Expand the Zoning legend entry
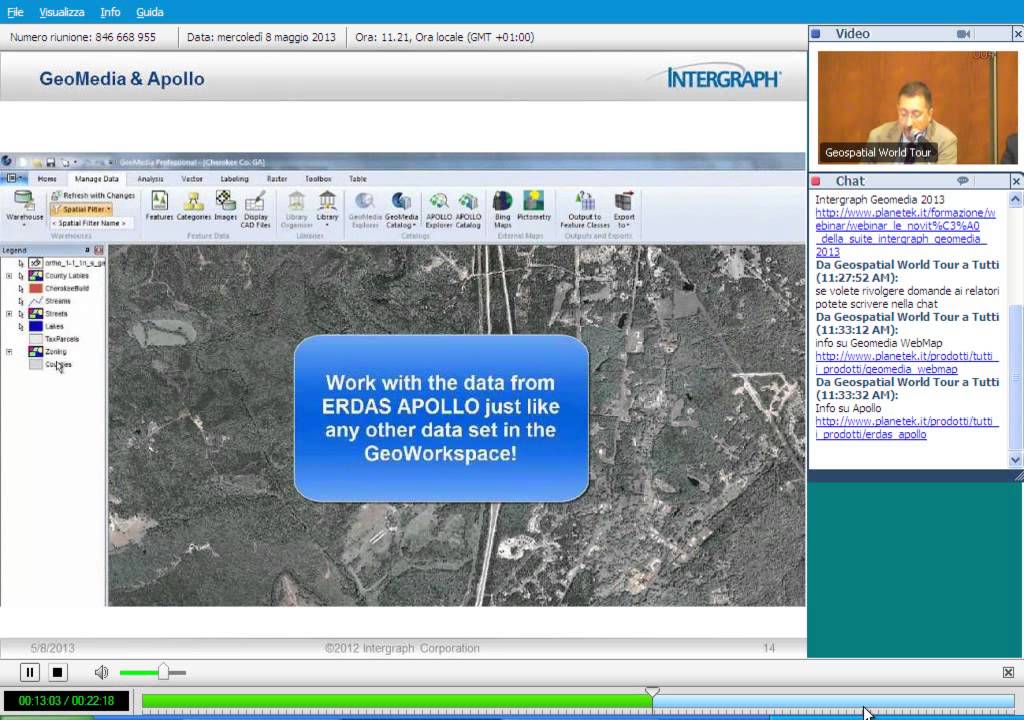The width and height of the screenshot is (1024, 720). pyautogui.click(x=9, y=352)
